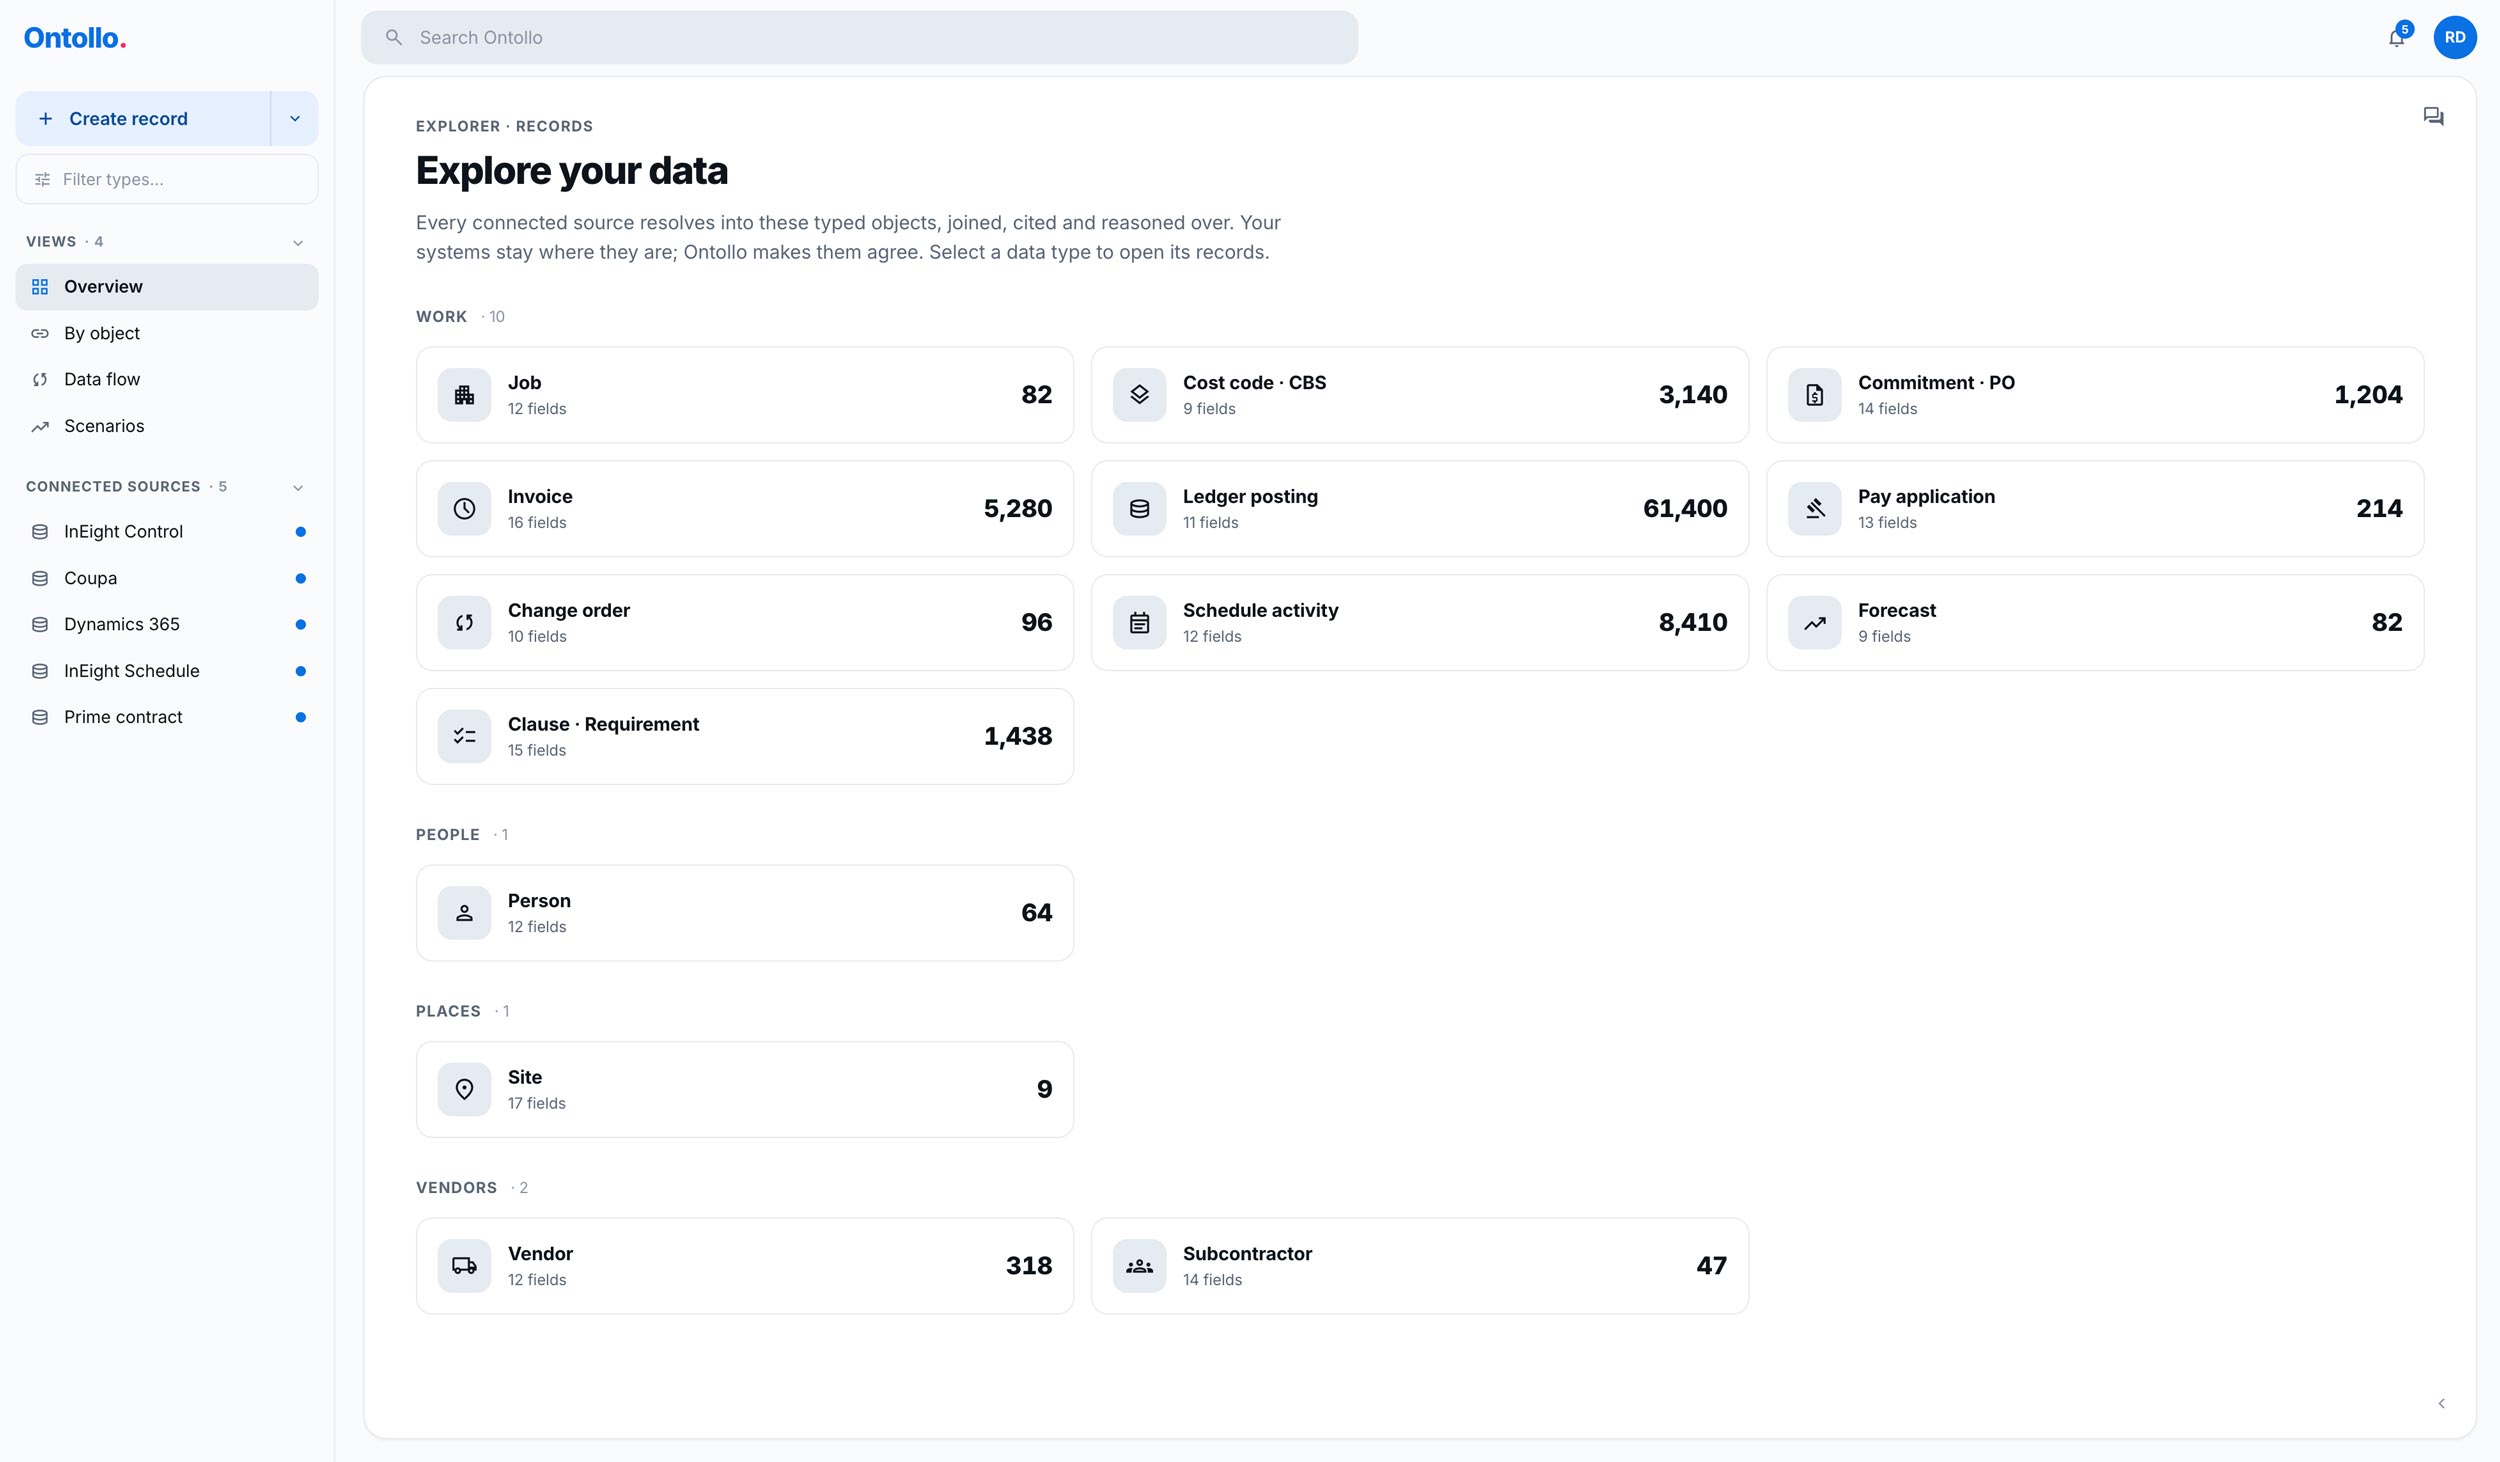
Task: Open the Scenarios view
Action: [x=167, y=426]
